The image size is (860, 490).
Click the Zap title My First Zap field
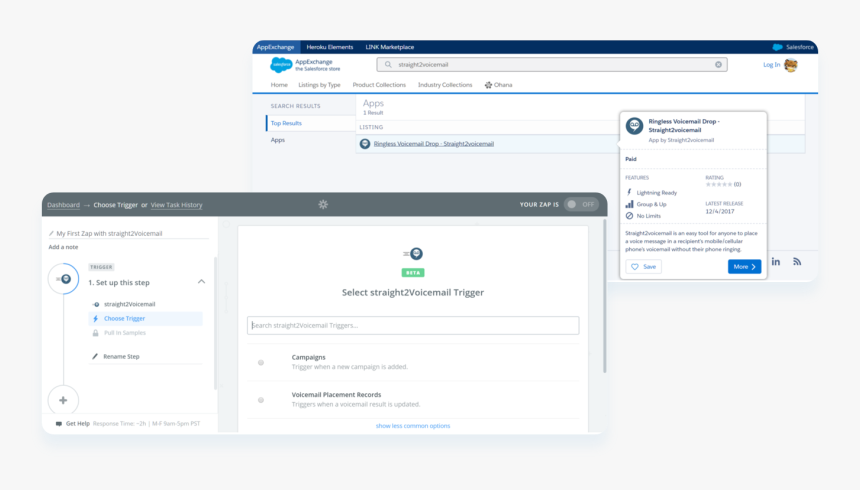click(129, 233)
